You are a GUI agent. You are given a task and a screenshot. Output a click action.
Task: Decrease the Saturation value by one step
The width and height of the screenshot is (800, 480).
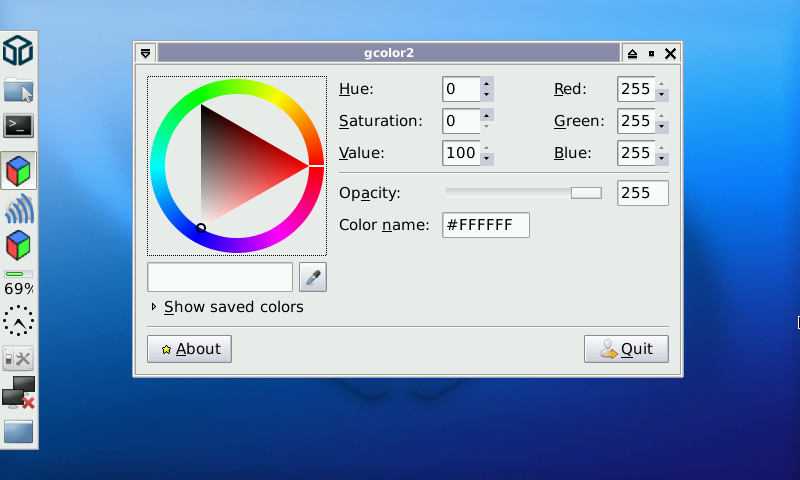tap(487, 127)
